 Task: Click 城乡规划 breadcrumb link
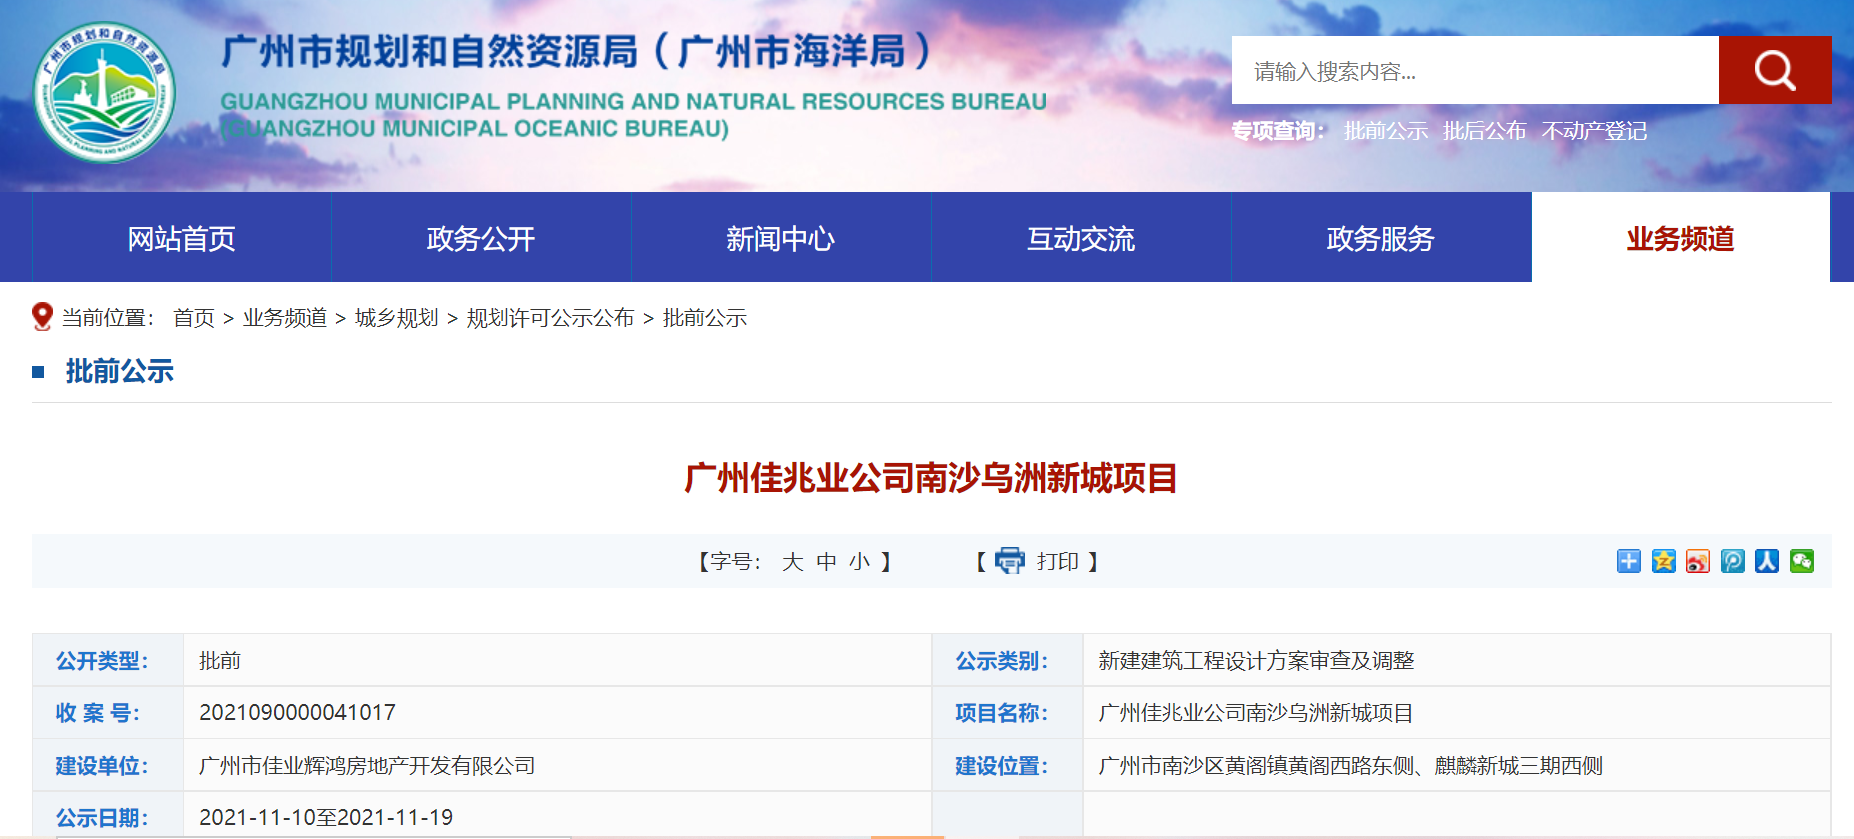point(397,318)
